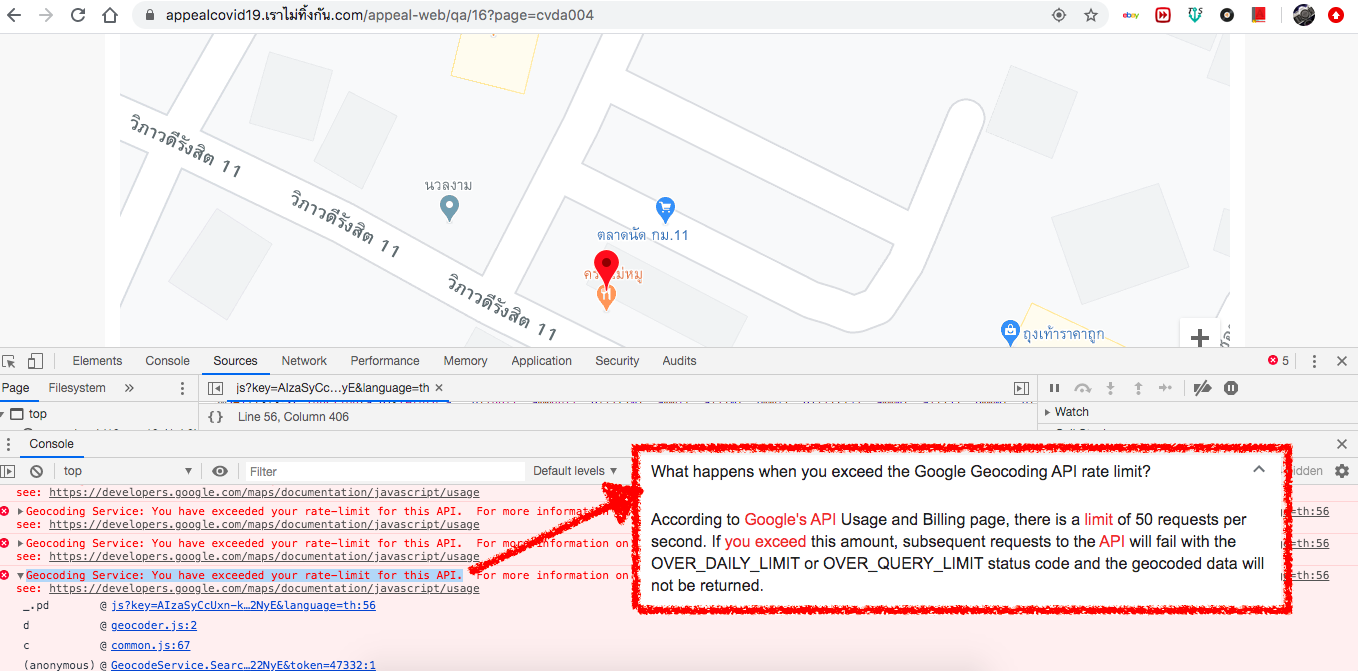Screen dimensions: 1358x671
Task: View site info via the lock icon
Action: tap(150, 16)
